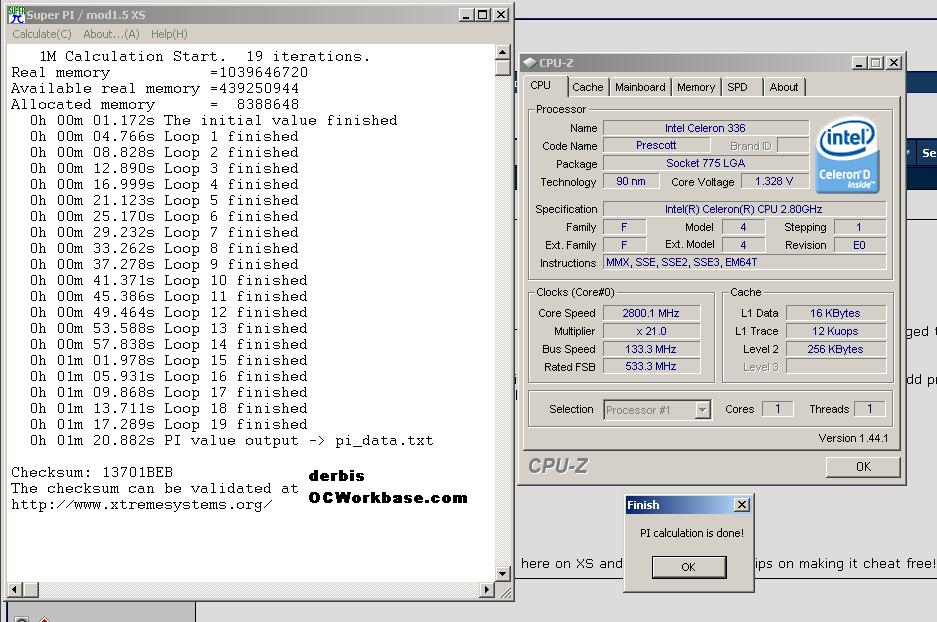Image resolution: width=937 pixels, height=622 pixels.
Task: Click the Name field 'Intel Celeron 336'
Action: tap(706, 128)
